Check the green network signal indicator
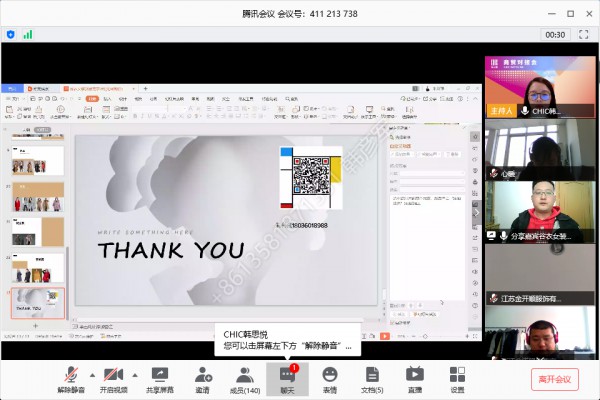600x400 pixels. [x=28, y=34]
